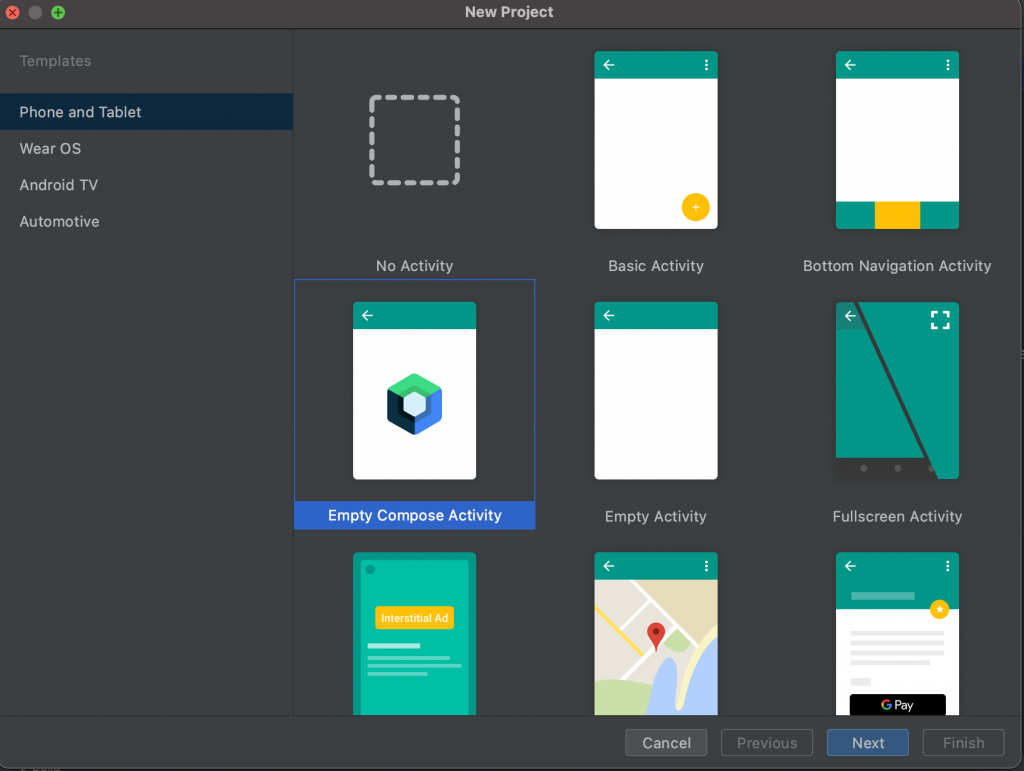Close the New Project dialog with red button
The image size is (1024, 771).
[x=12, y=12]
